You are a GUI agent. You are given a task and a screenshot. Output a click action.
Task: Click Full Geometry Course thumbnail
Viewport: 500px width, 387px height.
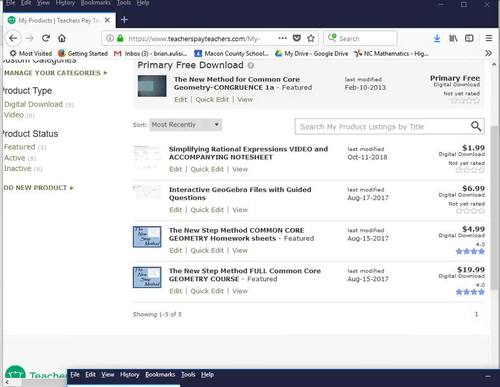(147, 278)
